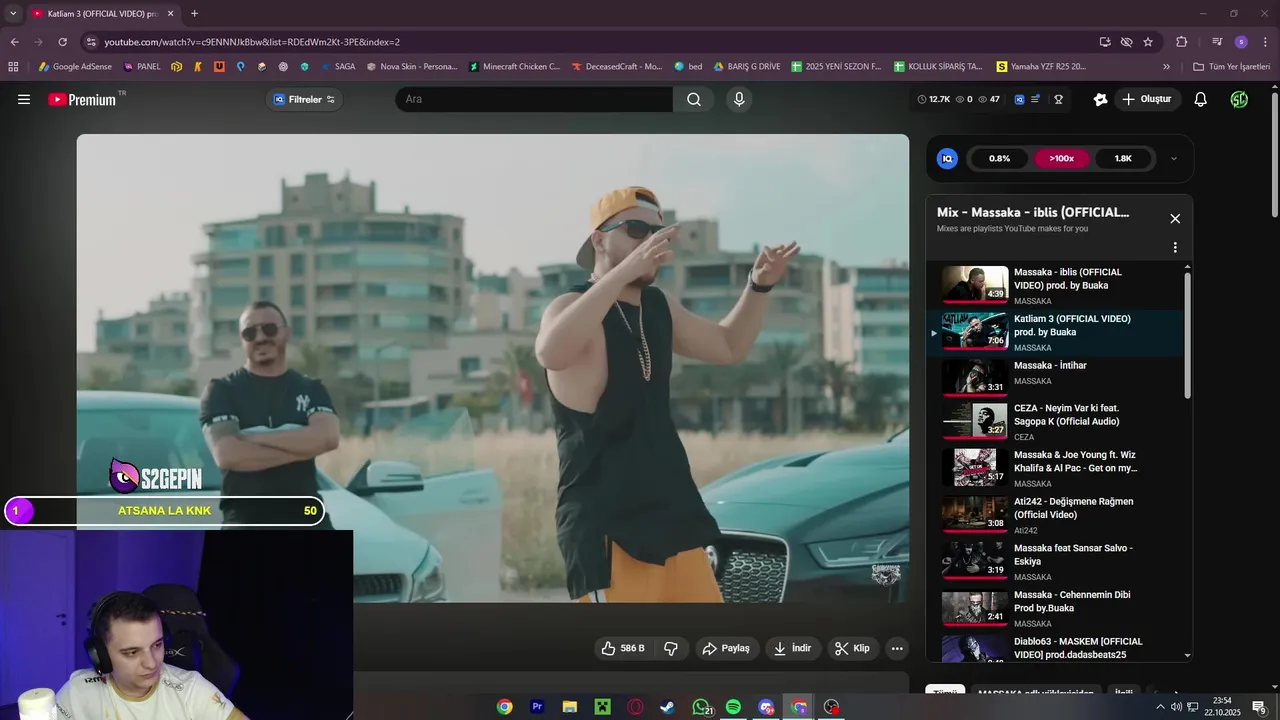
Task: Open the vidIQ blue IQ toolbar icon
Action: point(1019,99)
